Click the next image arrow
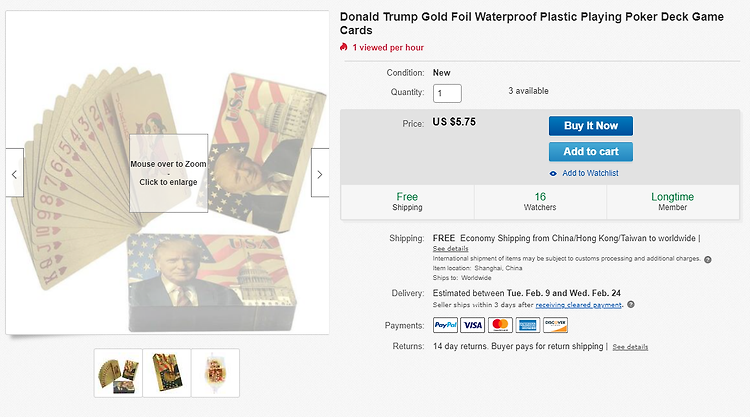This screenshot has width=750, height=417. (320, 173)
